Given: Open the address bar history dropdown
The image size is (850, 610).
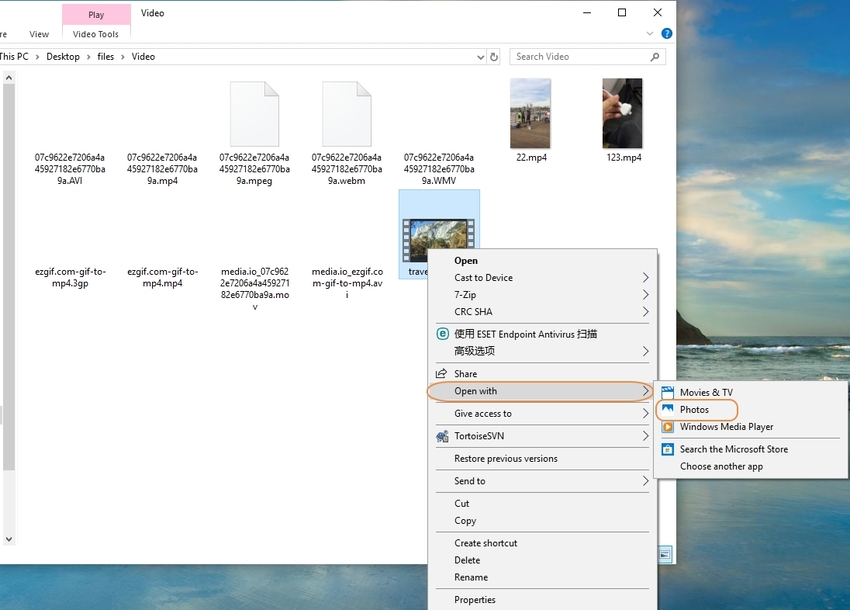Looking at the screenshot, I should (x=481, y=57).
